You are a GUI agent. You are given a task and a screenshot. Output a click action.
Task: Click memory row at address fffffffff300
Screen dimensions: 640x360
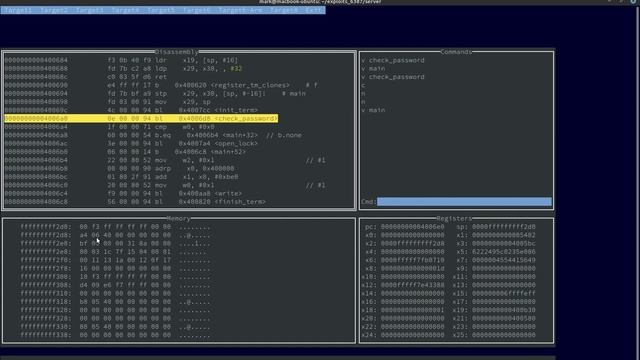pyautogui.click(x=116, y=277)
